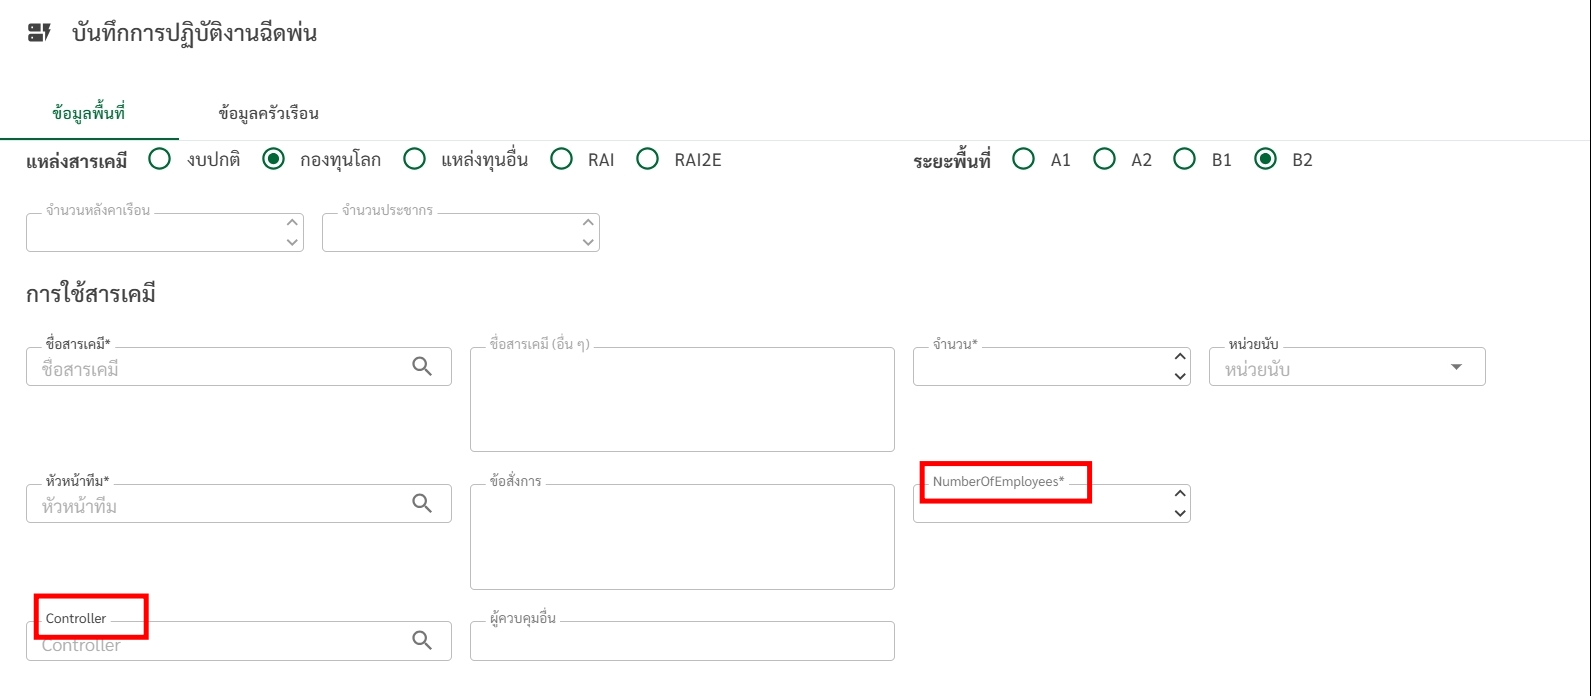This screenshot has height=696, width=1591.
Task: Decrease NumberOfEmployees with down arrow
Action: point(1180,513)
